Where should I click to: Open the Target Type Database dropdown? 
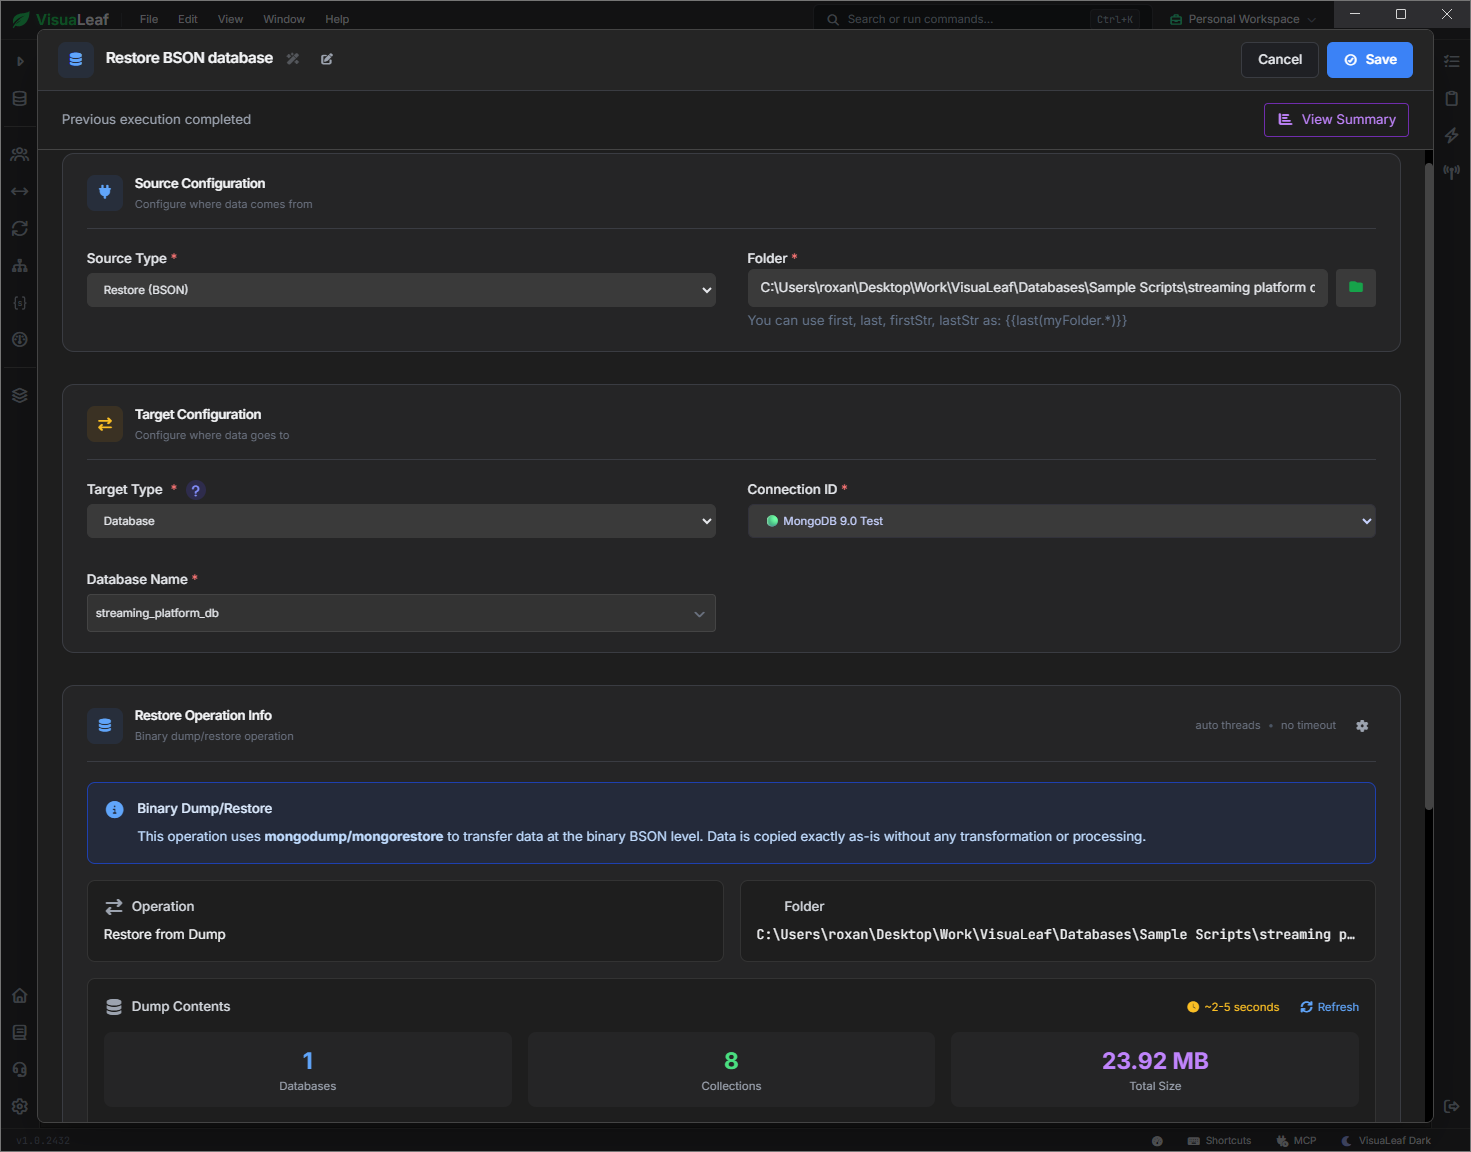click(x=401, y=521)
